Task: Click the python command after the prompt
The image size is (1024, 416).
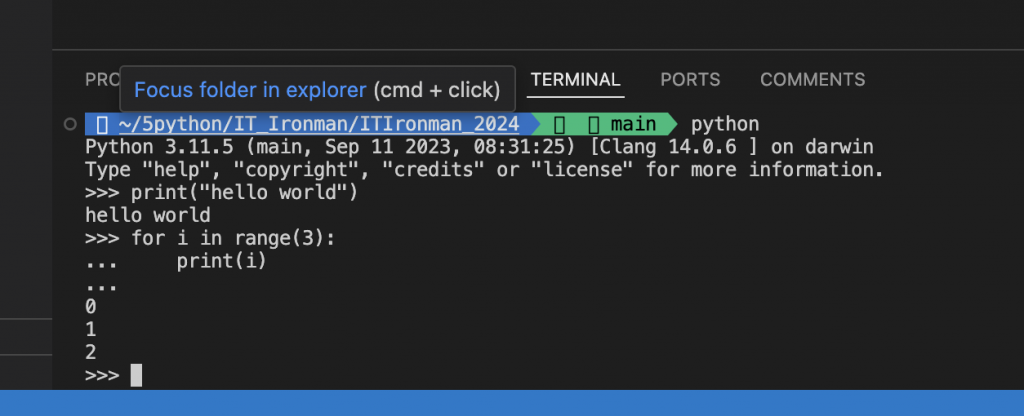Action: click(x=725, y=124)
